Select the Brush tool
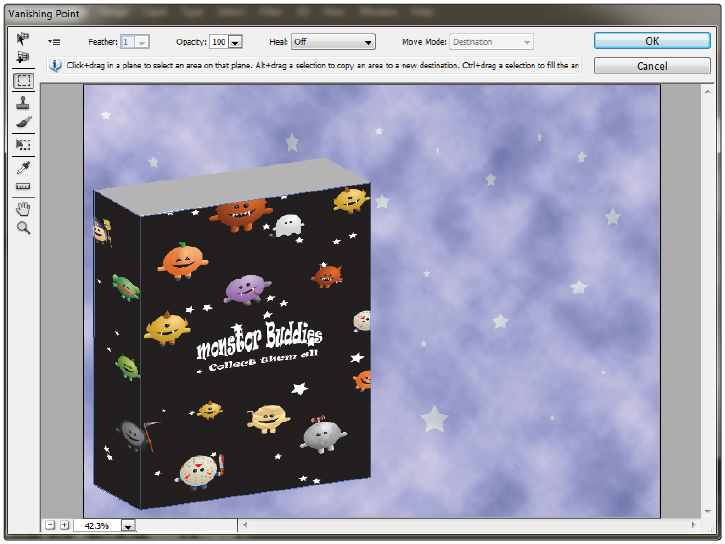This screenshot has height=544, width=725. point(23,122)
